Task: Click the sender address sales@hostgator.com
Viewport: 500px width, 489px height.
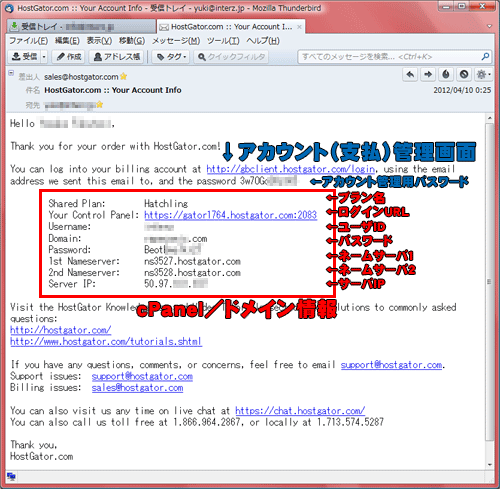Action: [81, 77]
